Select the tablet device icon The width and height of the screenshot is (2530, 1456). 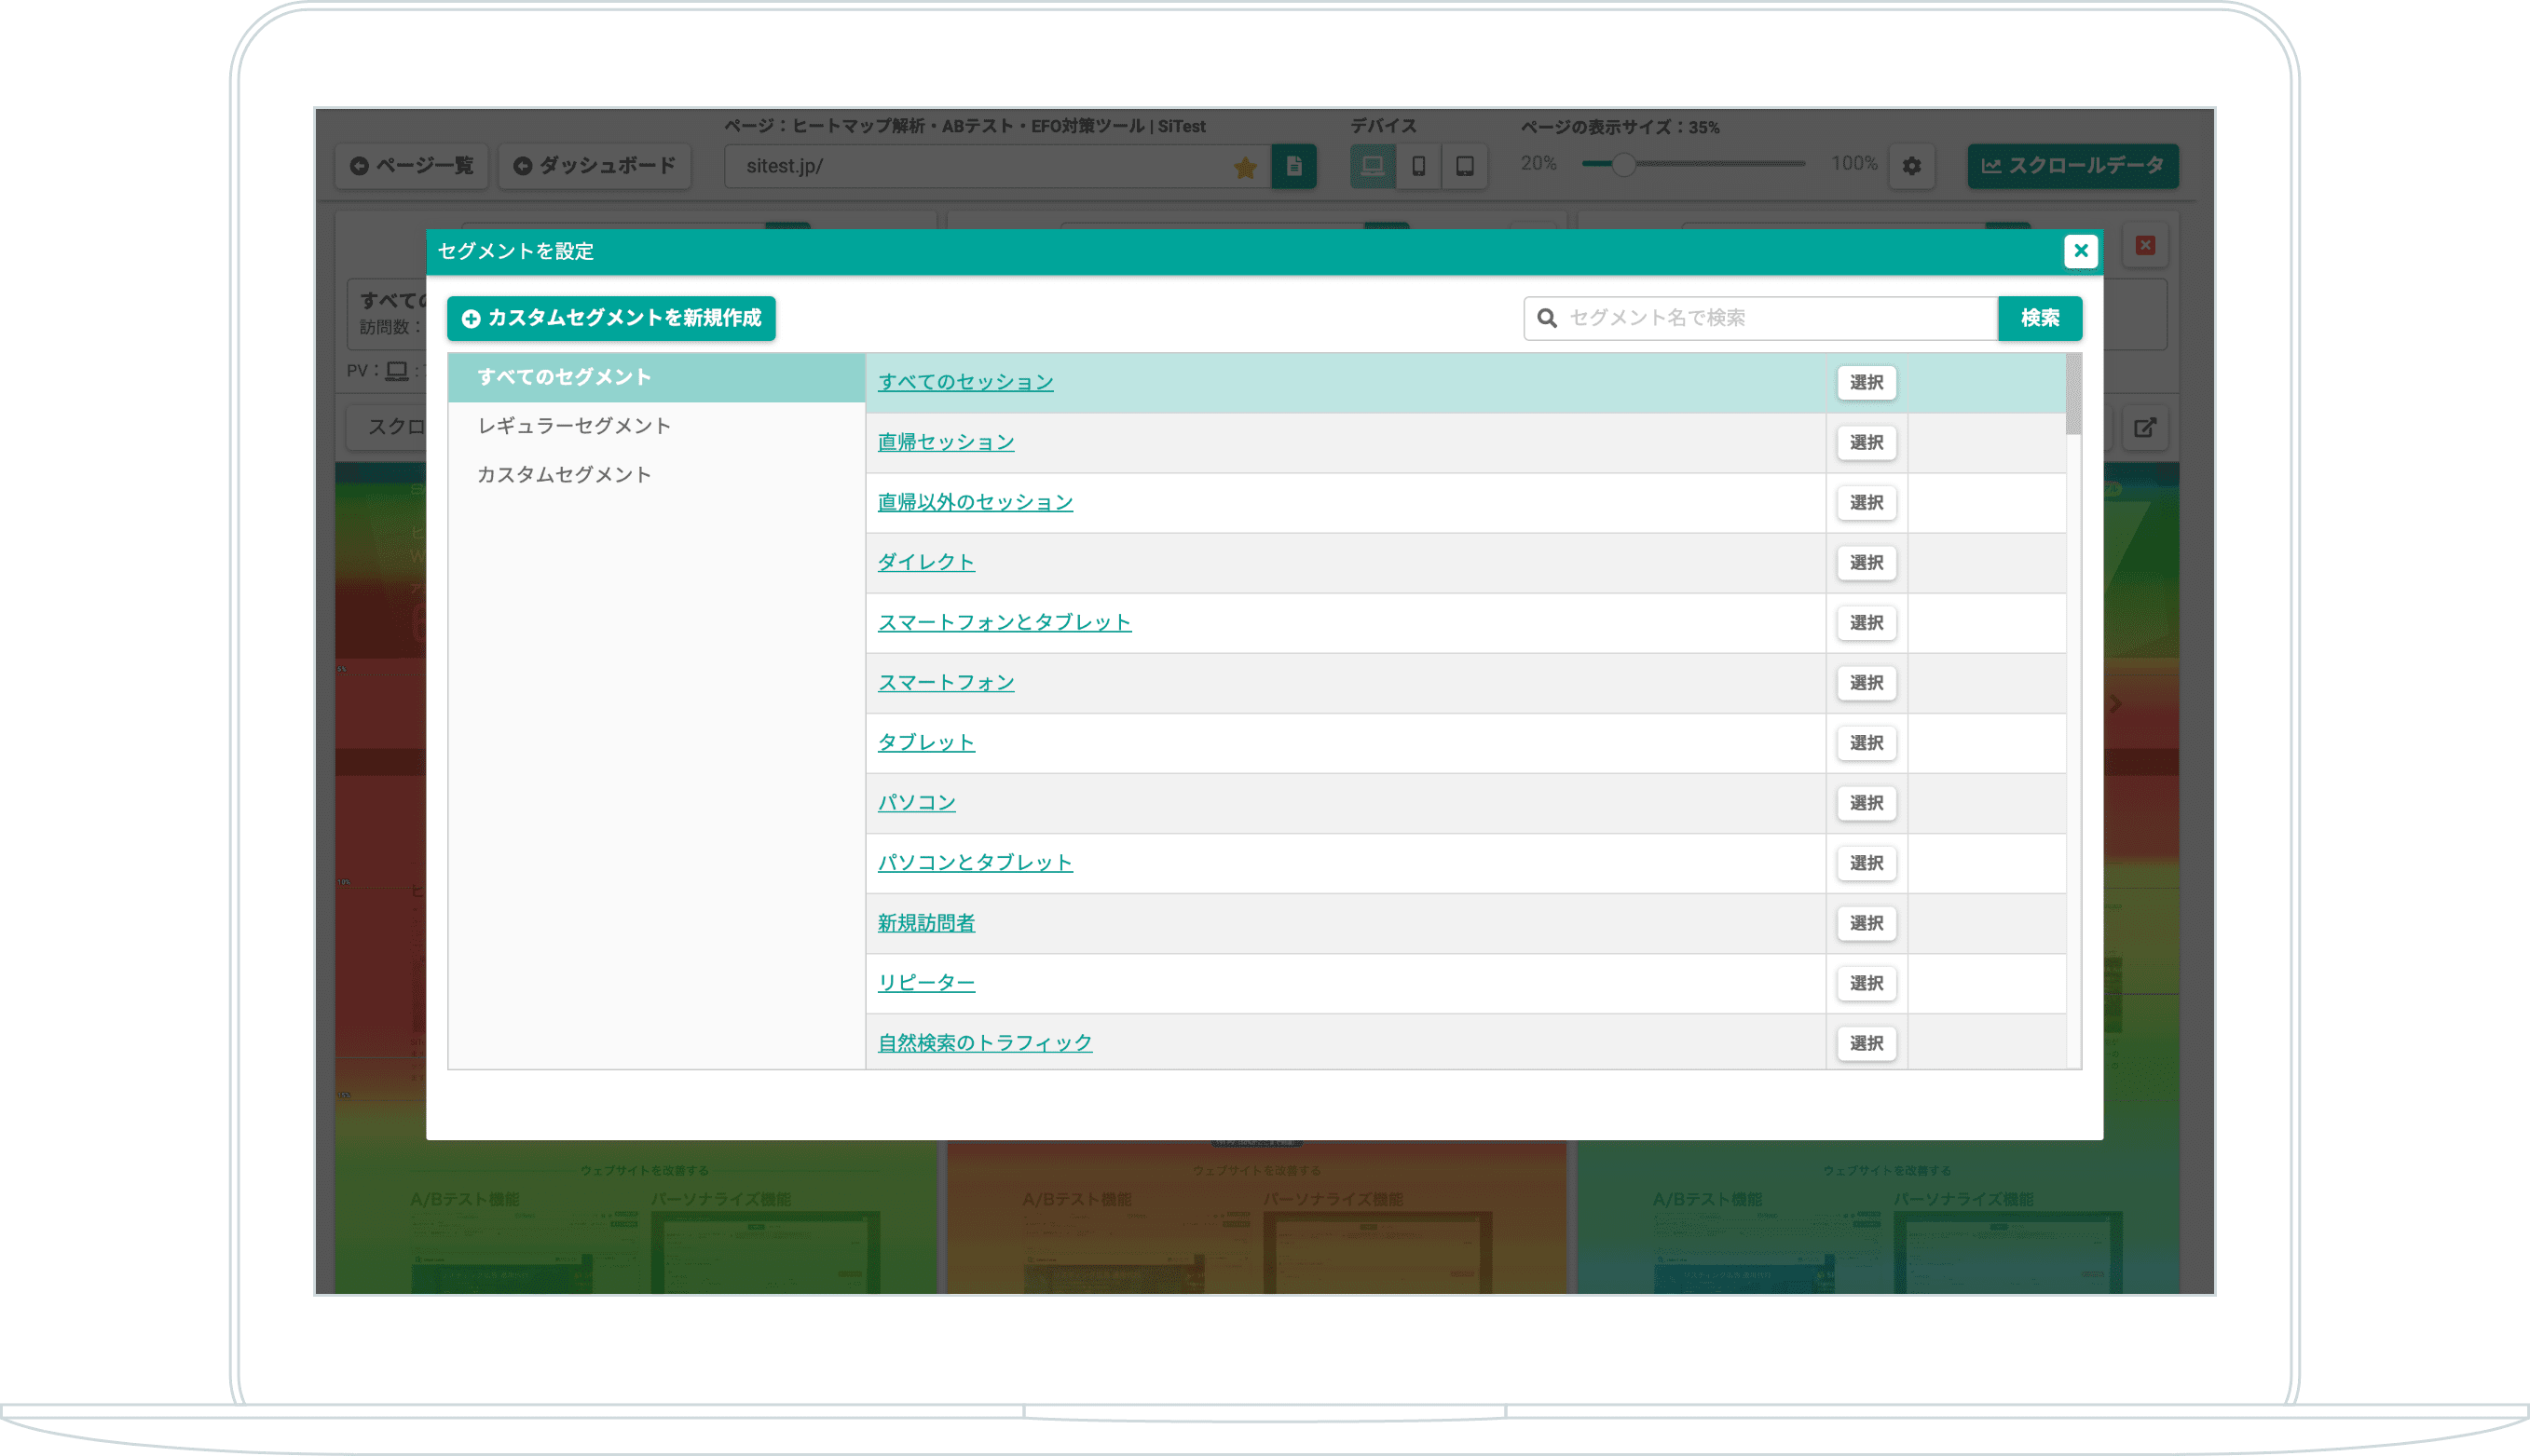(x=1465, y=166)
